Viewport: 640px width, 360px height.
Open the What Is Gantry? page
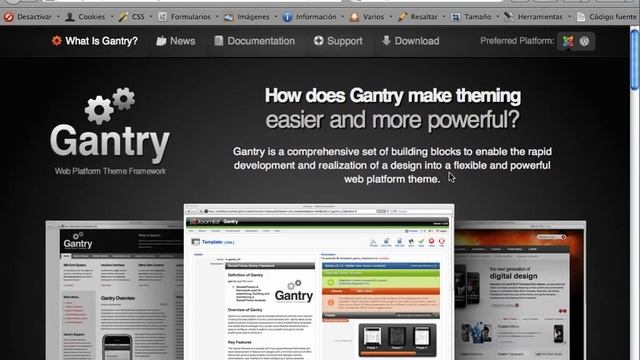pyautogui.click(x=102, y=41)
